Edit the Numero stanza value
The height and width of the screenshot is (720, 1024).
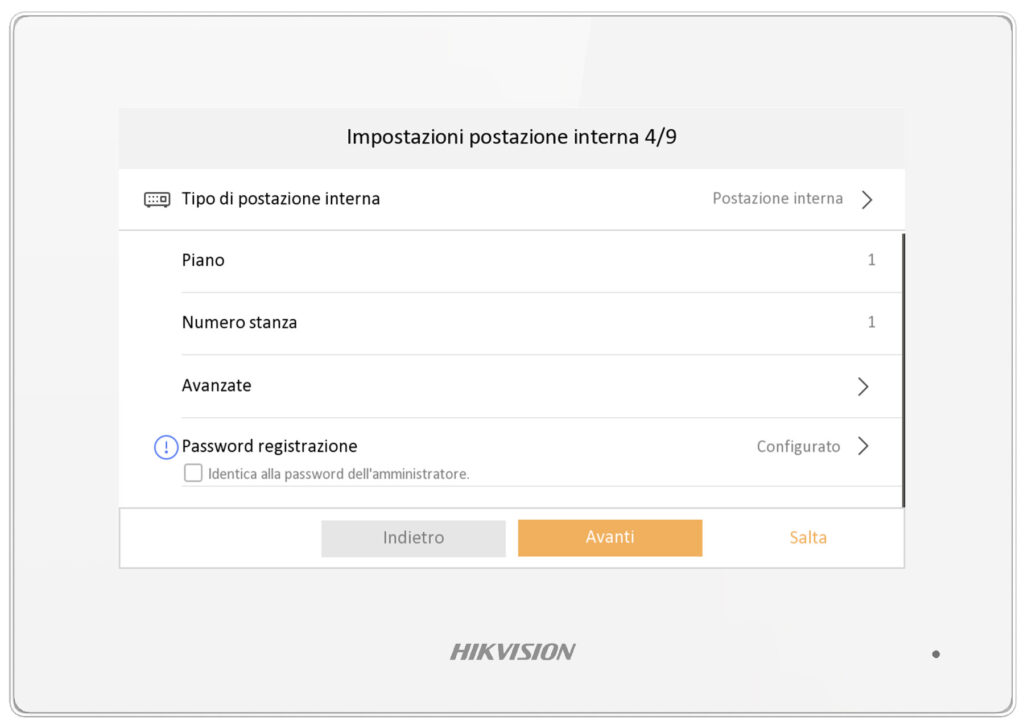coord(871,322)
